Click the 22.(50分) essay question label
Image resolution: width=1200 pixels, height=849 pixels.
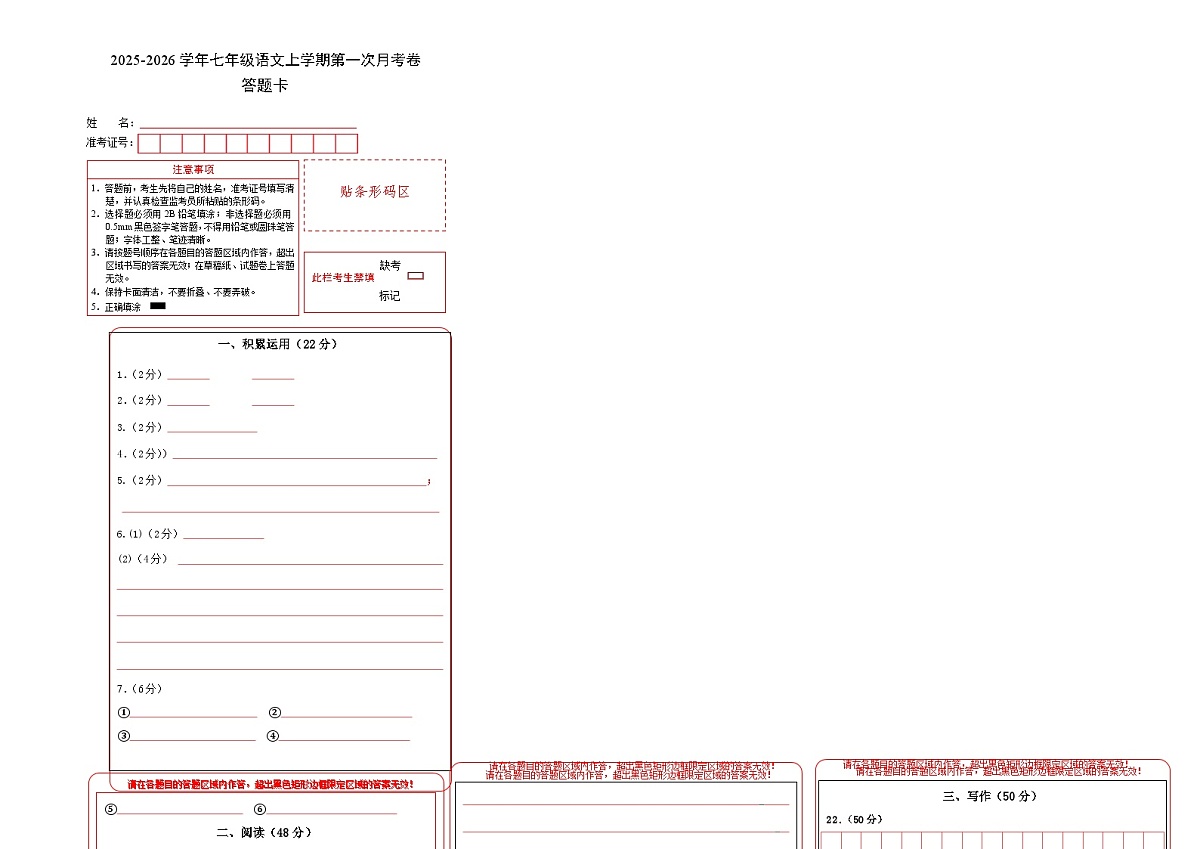point(855,820)
